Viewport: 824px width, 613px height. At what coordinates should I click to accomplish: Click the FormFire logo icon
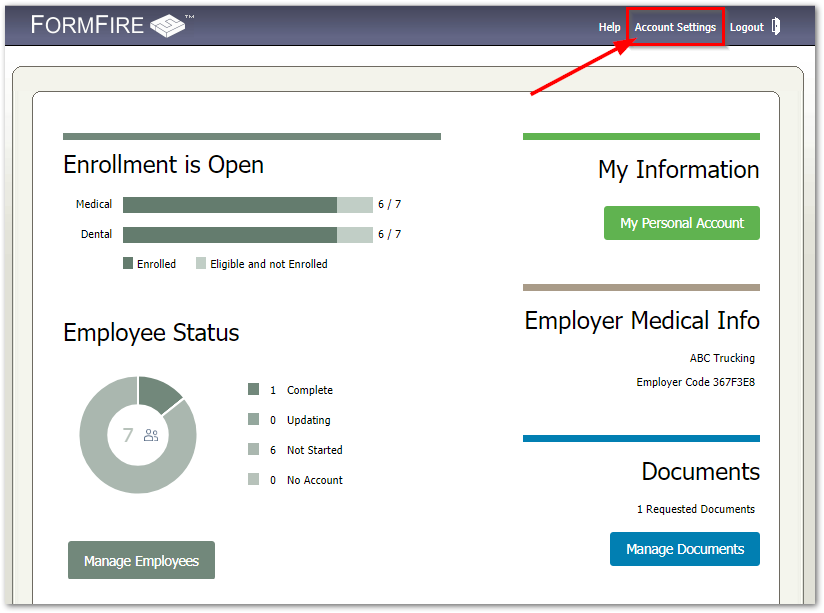[168, 25]
